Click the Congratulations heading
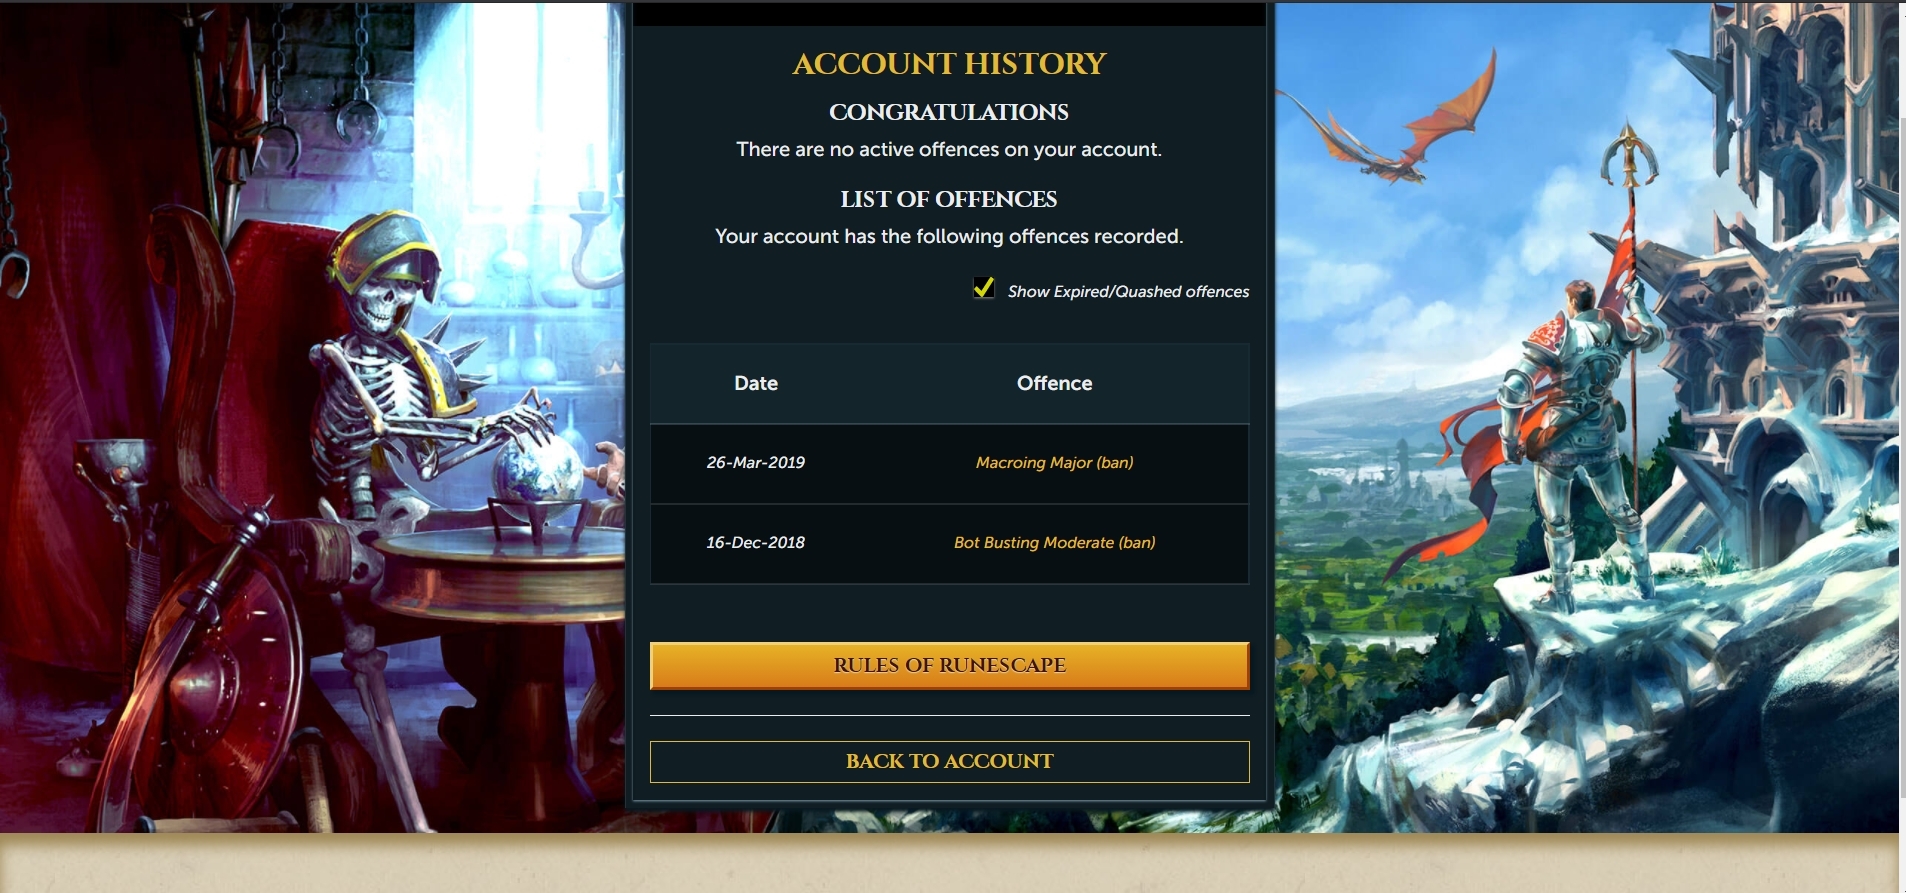This screenshot has height=893, width=1906. [949, 112]
